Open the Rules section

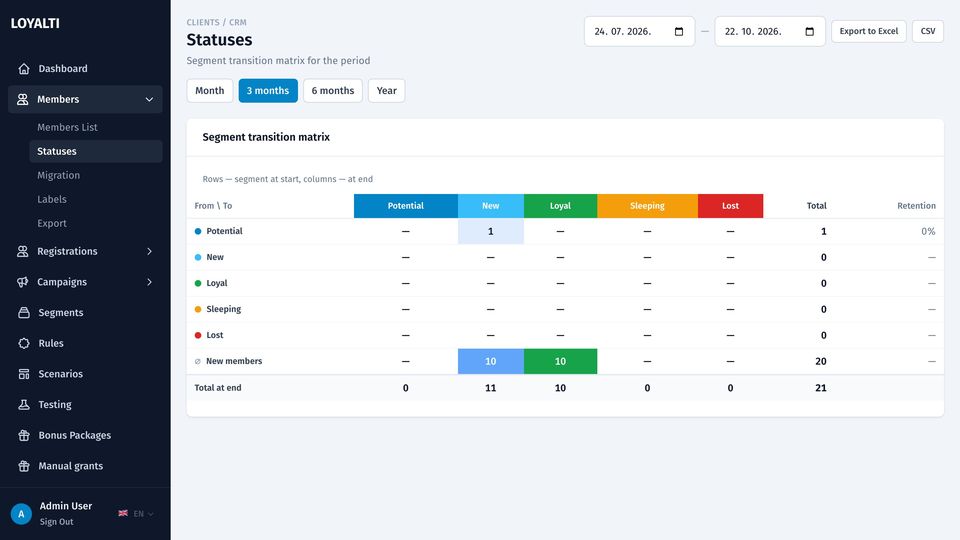(85, 343)
